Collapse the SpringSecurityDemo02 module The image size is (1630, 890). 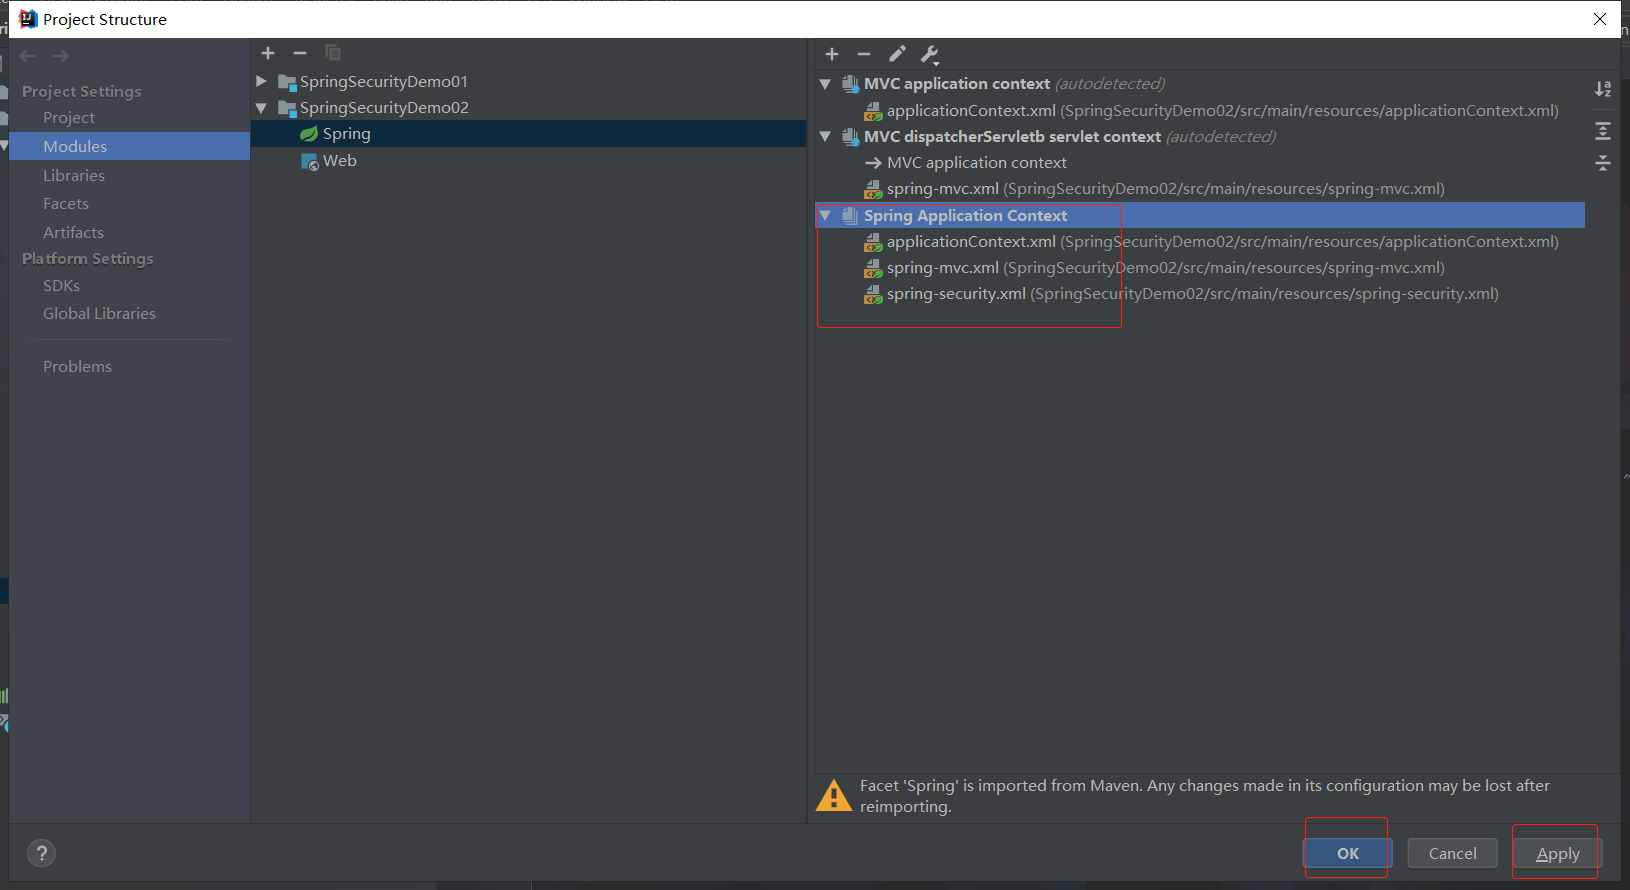(x=261, y=108)
